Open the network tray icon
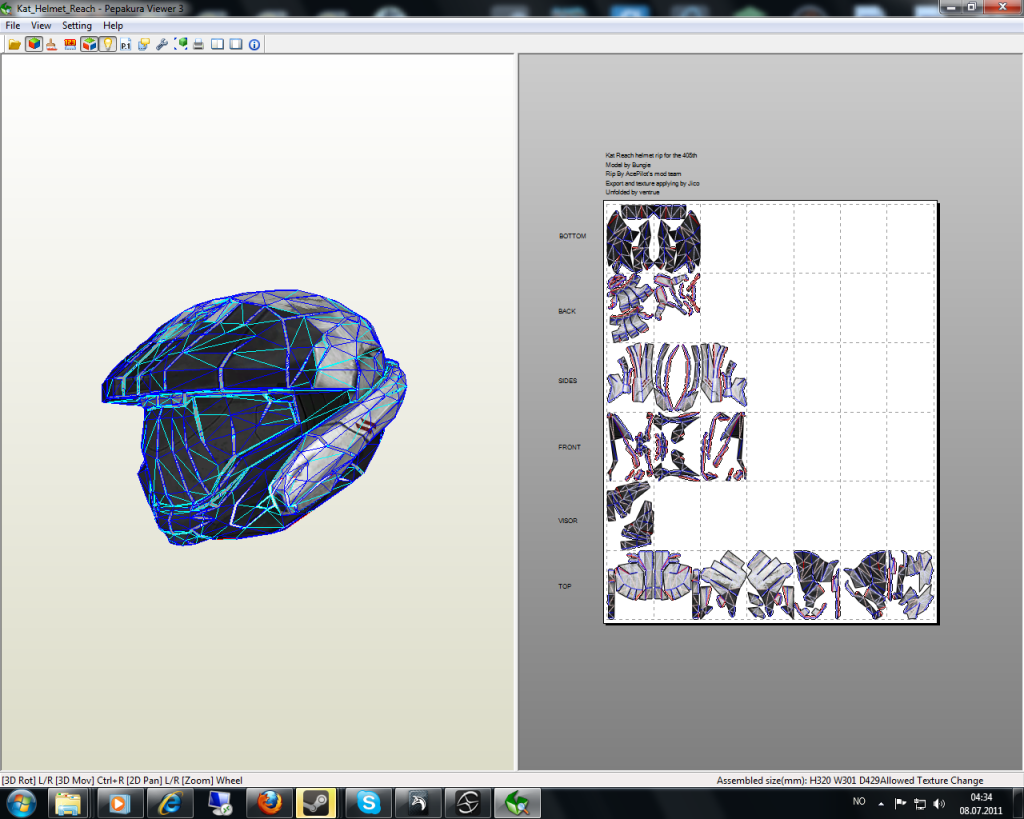This screenshot has width=1024, height=819. point(920,803)
